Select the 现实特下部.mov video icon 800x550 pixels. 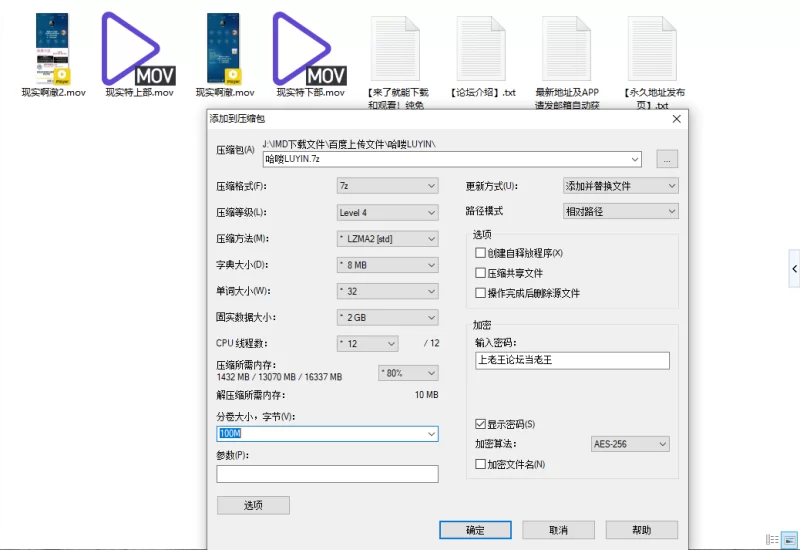click(309, 47)
